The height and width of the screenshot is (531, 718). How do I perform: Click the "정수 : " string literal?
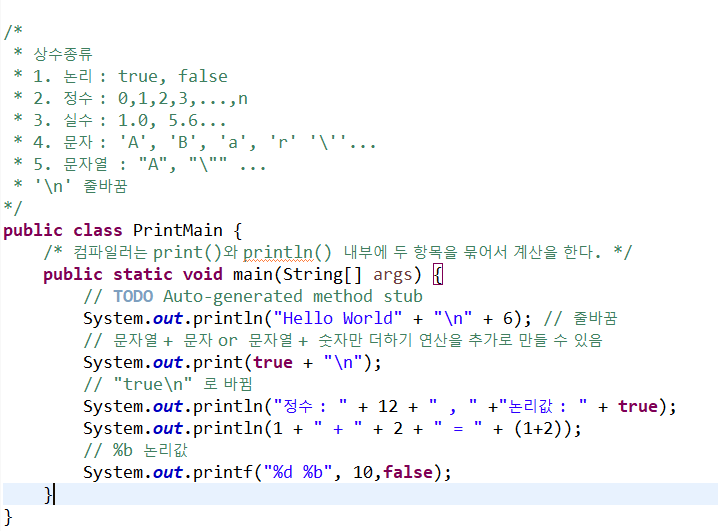[x=310, y=406]
